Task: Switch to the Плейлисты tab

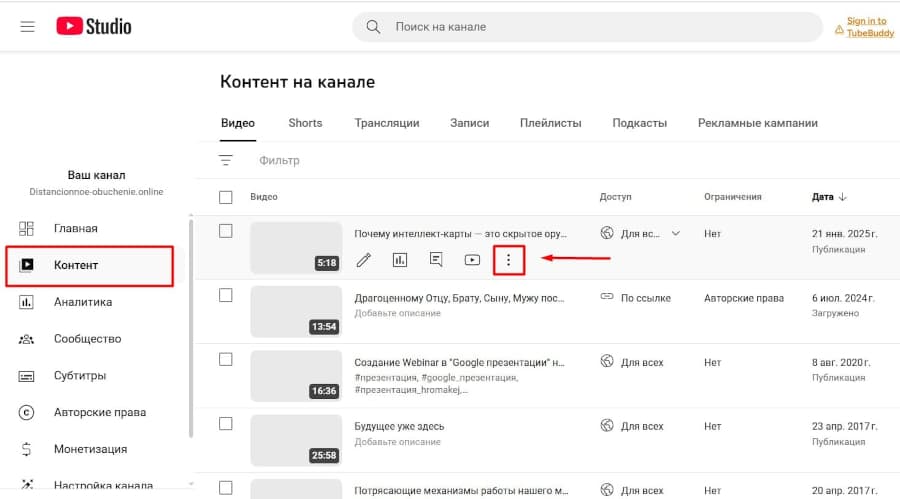Action: coord(550,123)
